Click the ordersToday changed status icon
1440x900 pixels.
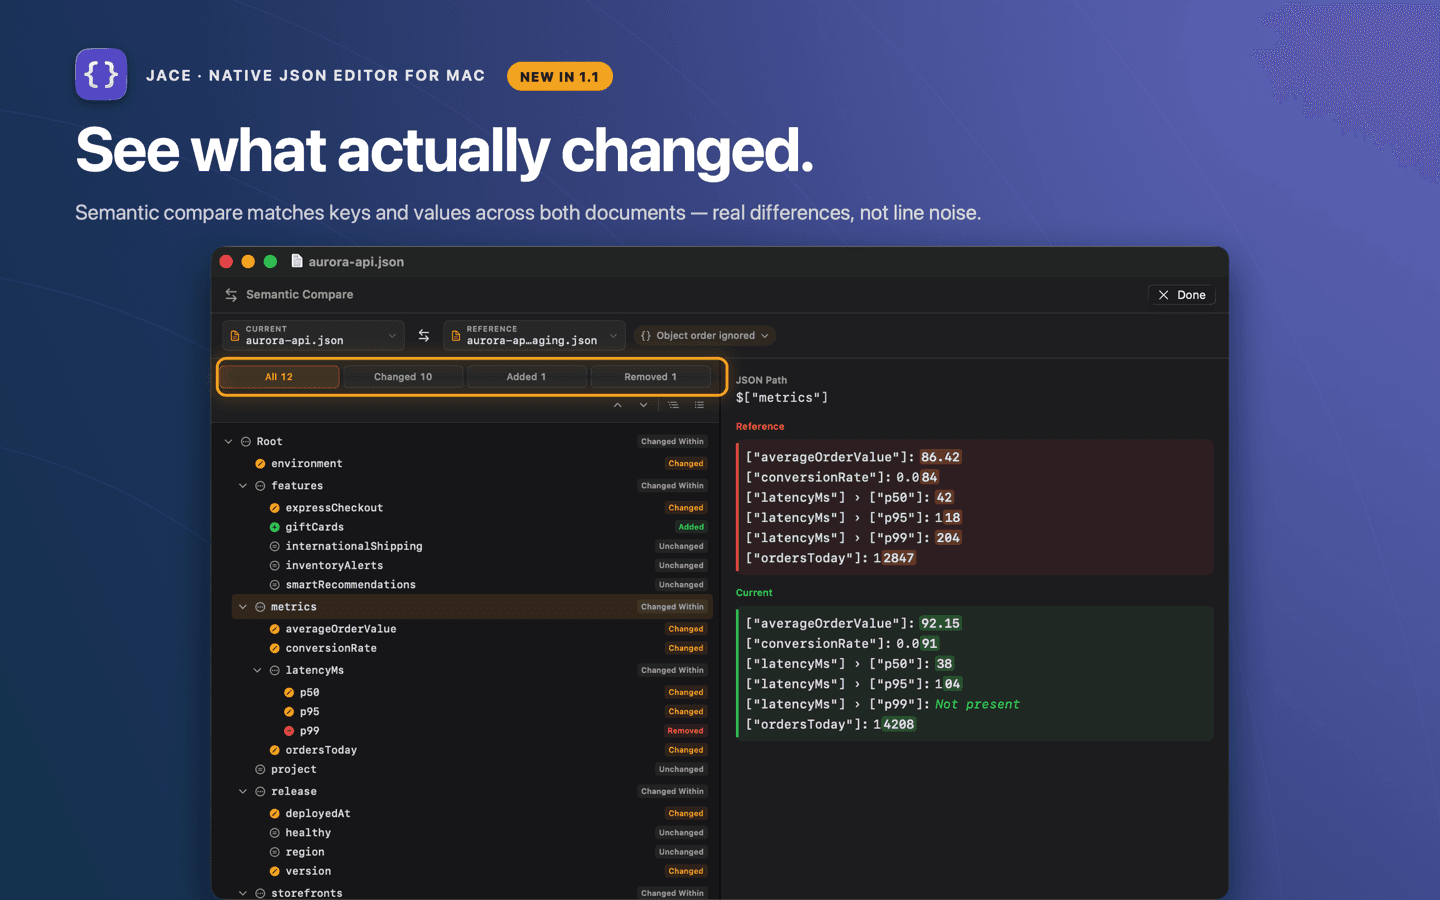coord(274,750)
